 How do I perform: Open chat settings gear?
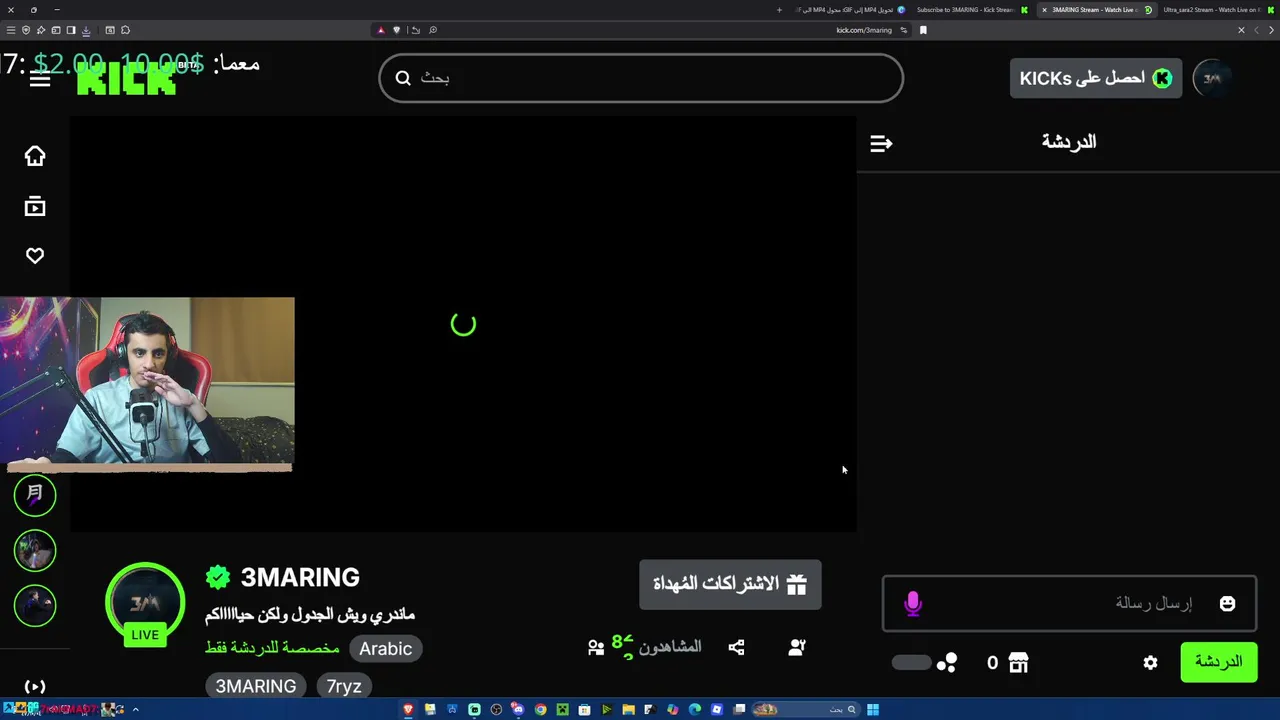pyautogui.click(x=1150, y=662)
